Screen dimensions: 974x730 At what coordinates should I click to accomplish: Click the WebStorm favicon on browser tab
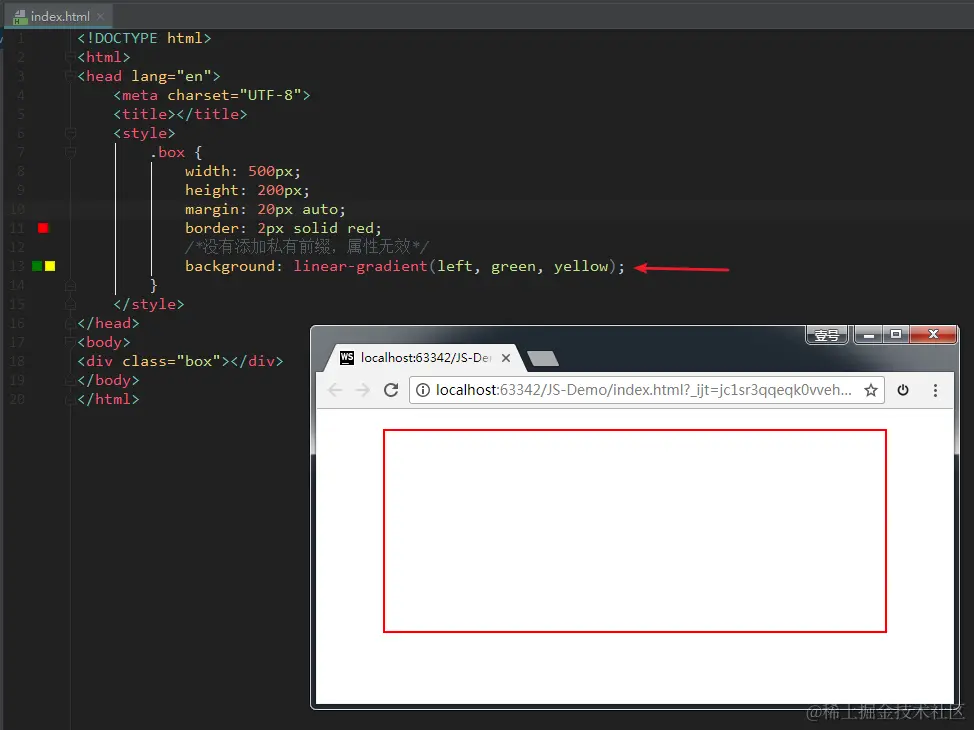click(347, 357)
